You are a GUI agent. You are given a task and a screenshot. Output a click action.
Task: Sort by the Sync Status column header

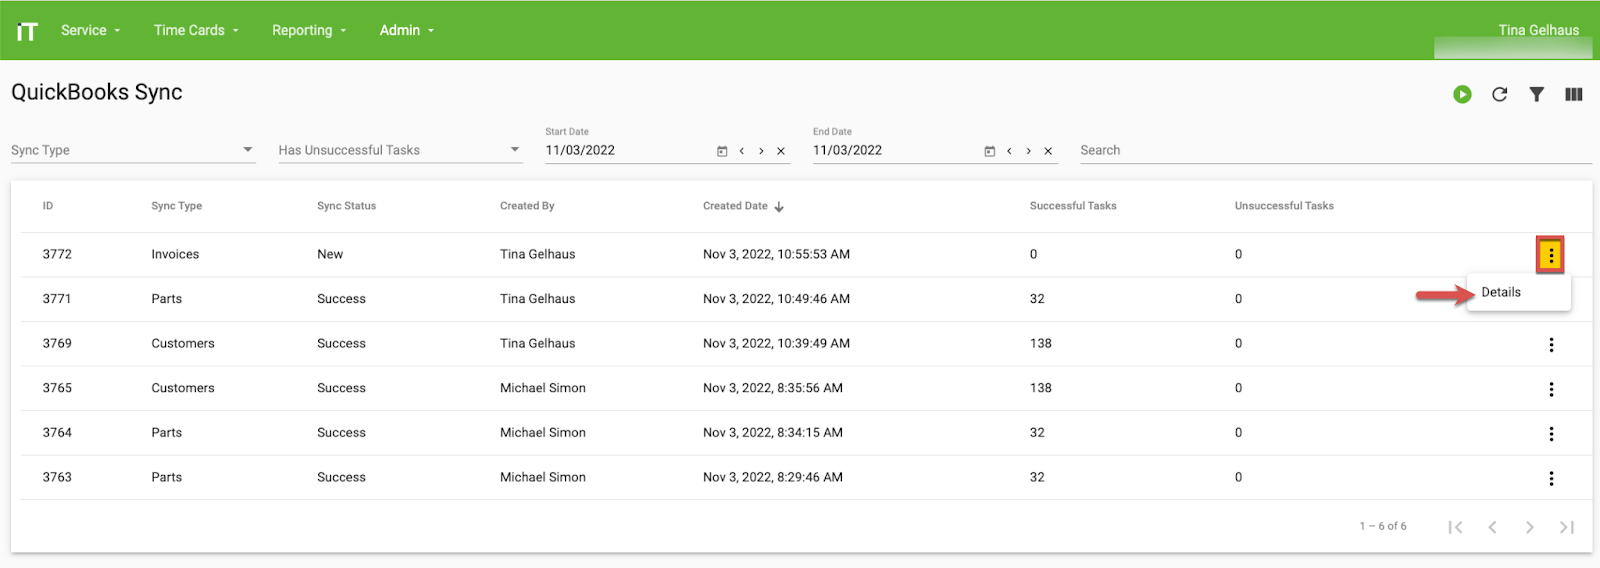tap(346, 206)
